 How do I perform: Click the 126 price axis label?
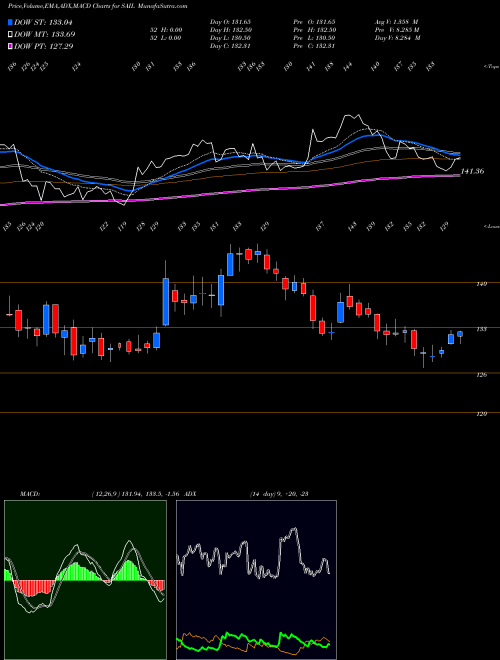[482, 375]
